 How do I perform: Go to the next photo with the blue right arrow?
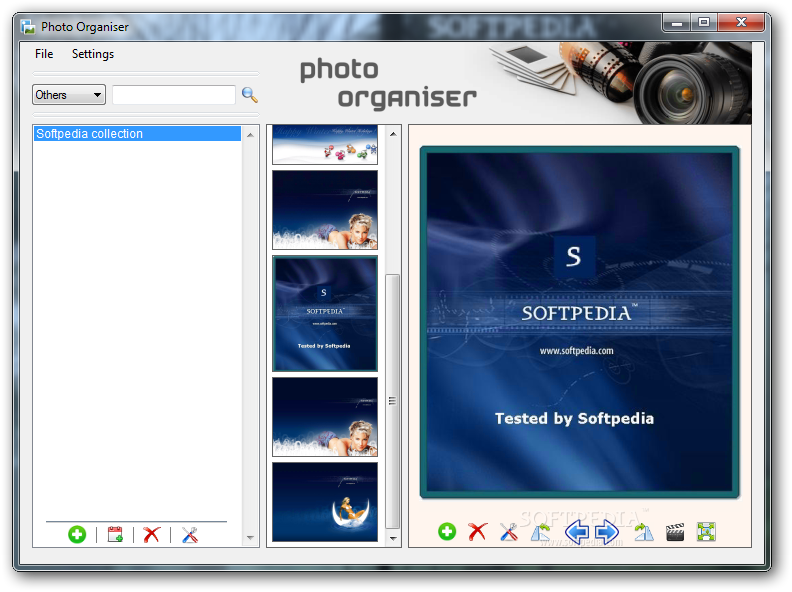pos(607,532)
